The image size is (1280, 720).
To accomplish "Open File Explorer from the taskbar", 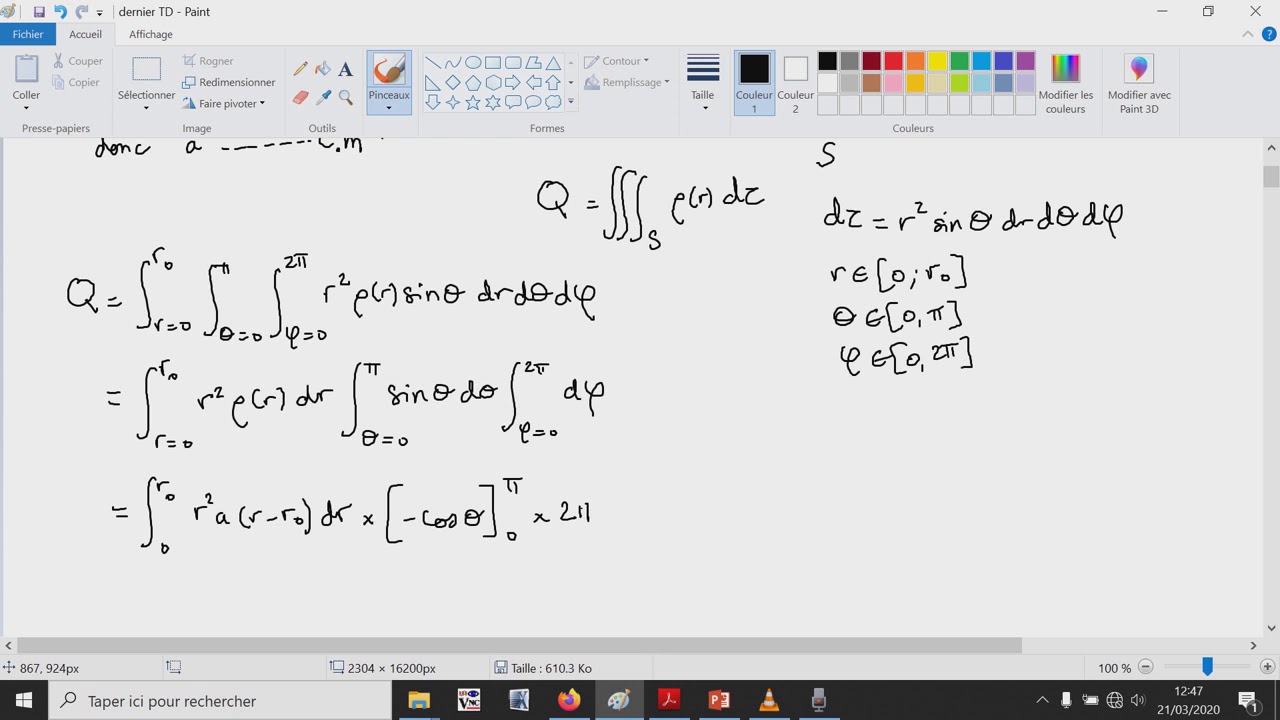I will click(x=419, y=701).
